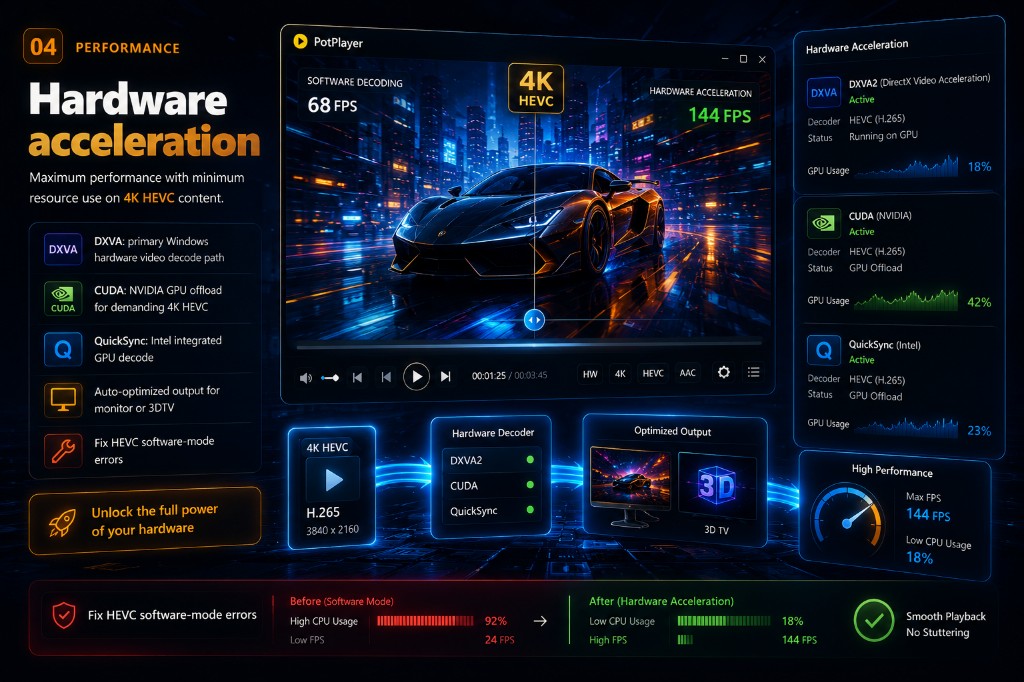1024x682 pixels.
Task: Click the 4K HEVC badge atop video
Action: click(536, 88)
